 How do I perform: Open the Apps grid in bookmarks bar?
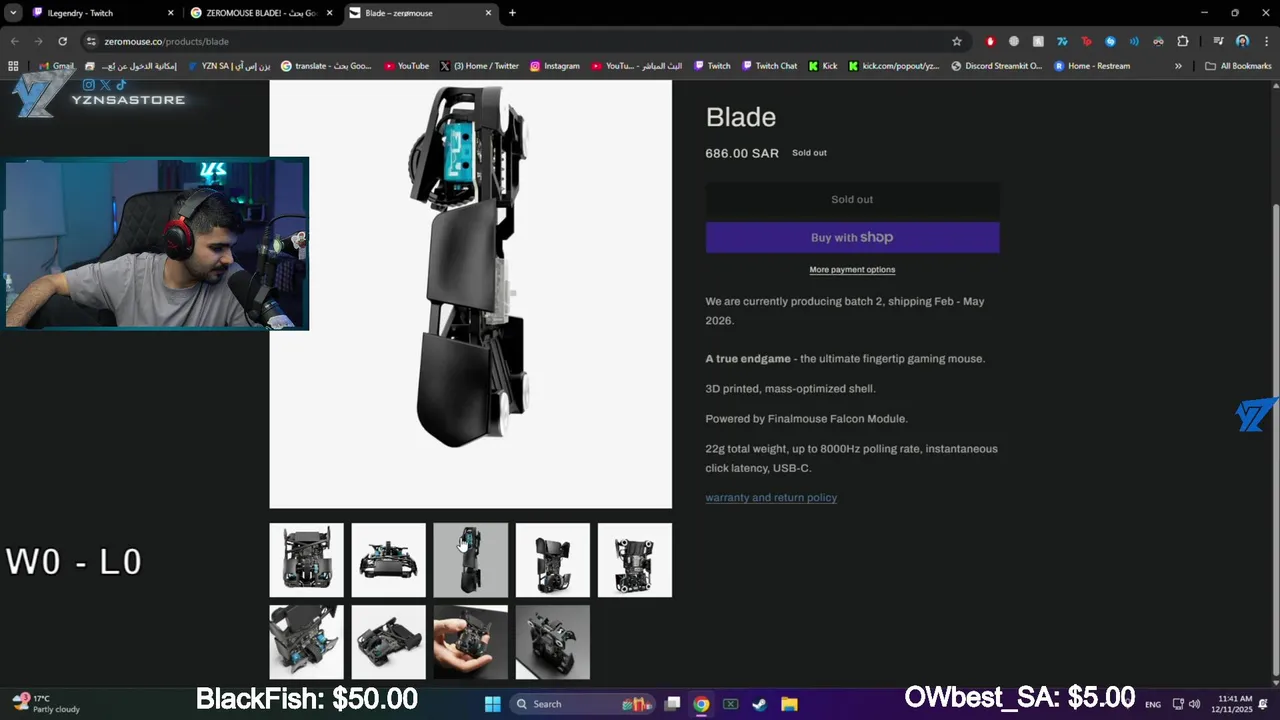[x=13, y=66]
